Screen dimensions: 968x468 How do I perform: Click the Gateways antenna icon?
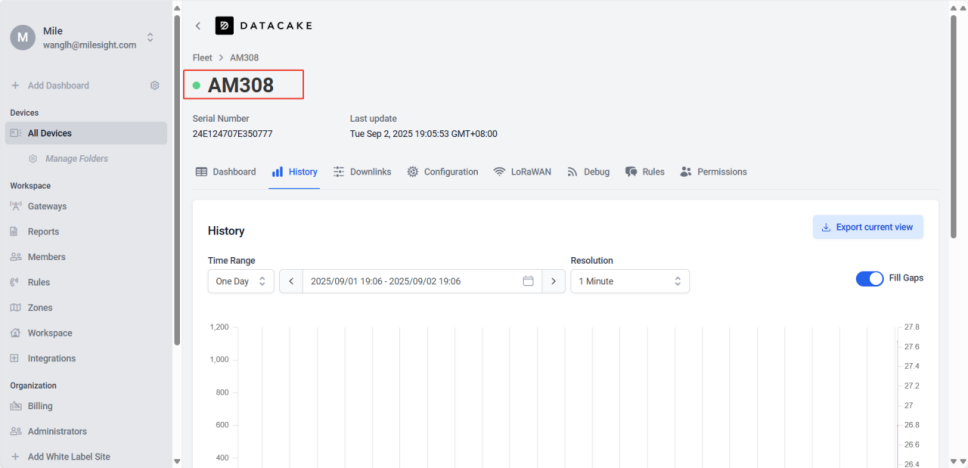click(16, 206)
